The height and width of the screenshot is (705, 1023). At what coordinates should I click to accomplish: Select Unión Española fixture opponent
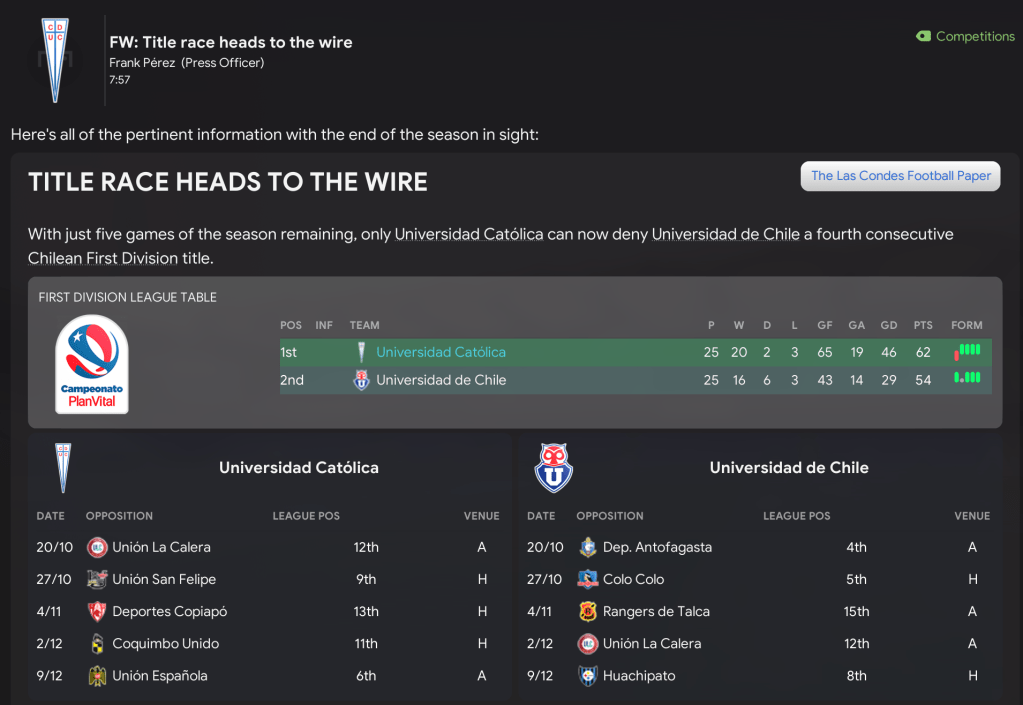click(x=160, y=675)
